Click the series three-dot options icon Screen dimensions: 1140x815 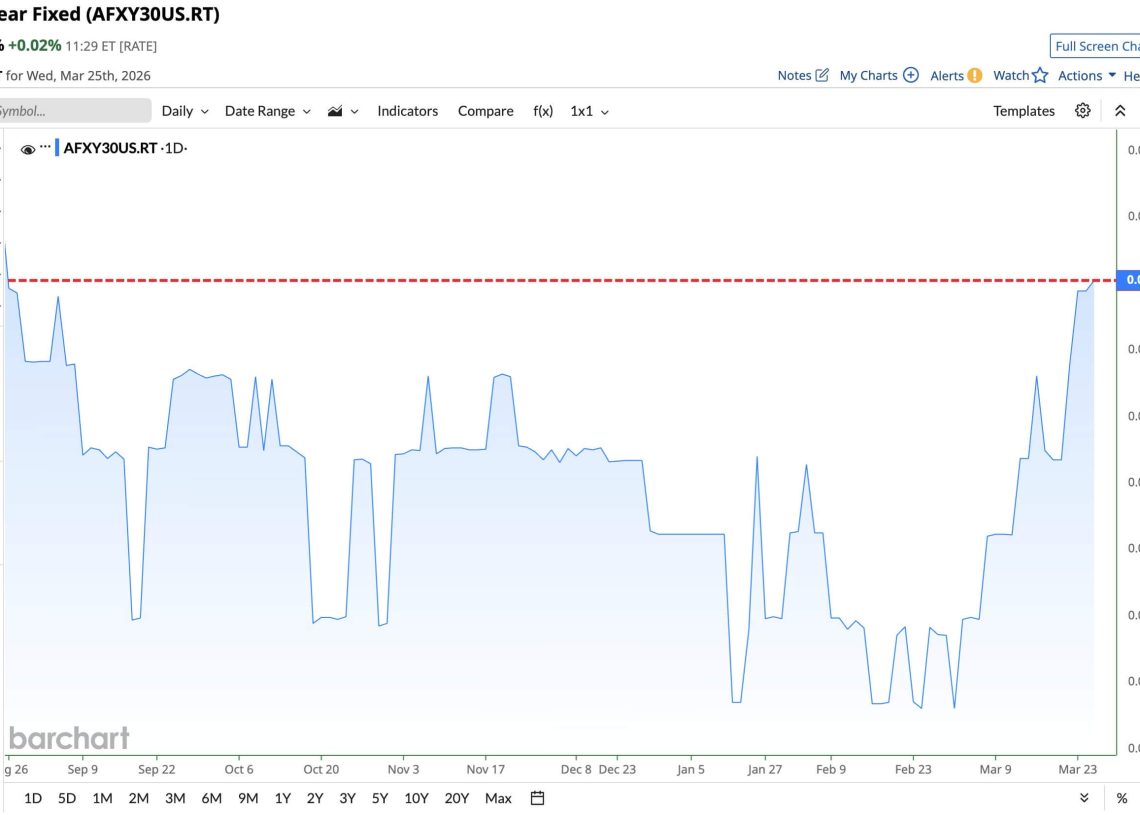[45, 148]
